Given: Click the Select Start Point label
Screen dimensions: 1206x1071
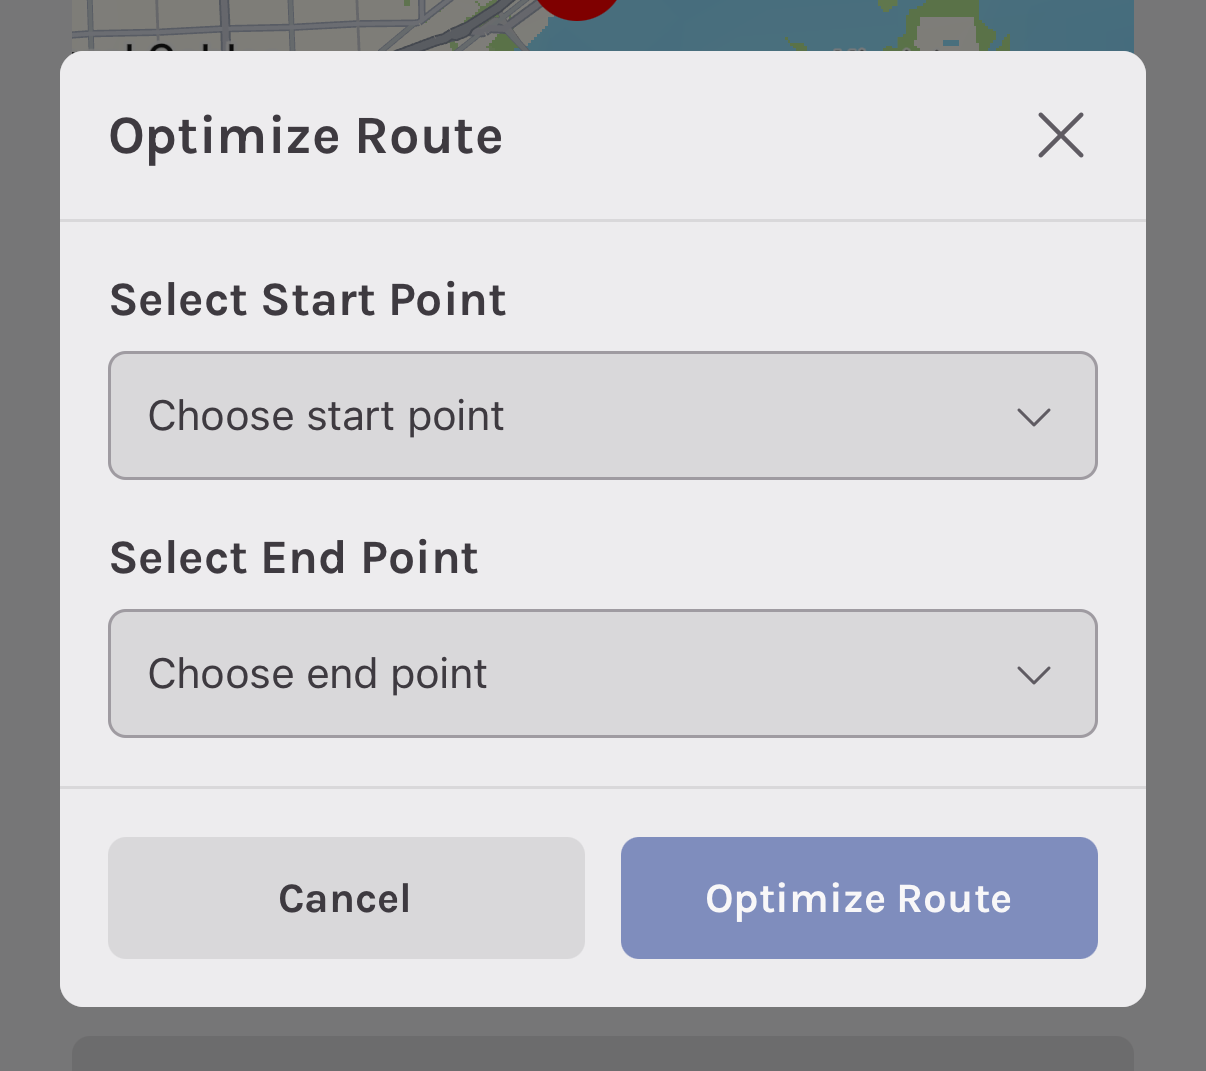Looking at the screenshot, I should click(x=308, y=299).
